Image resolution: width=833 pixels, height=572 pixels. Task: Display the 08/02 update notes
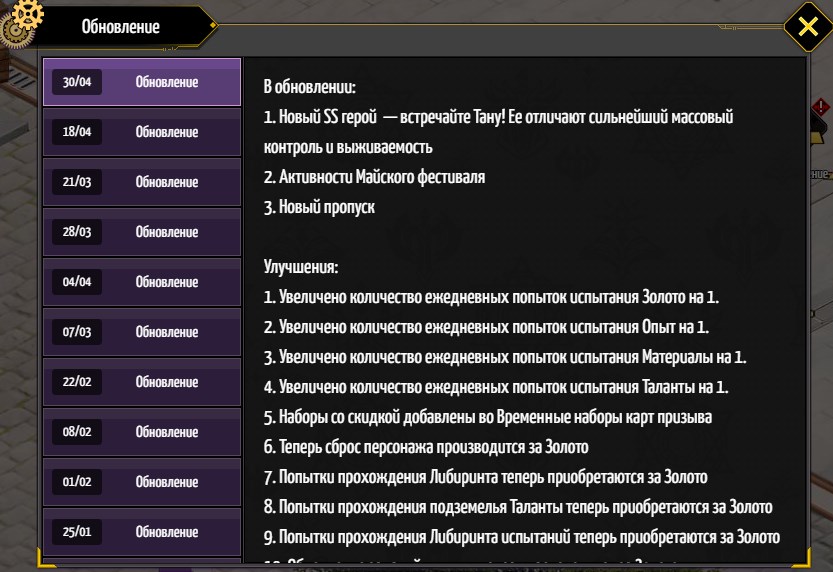click(141, 432)
